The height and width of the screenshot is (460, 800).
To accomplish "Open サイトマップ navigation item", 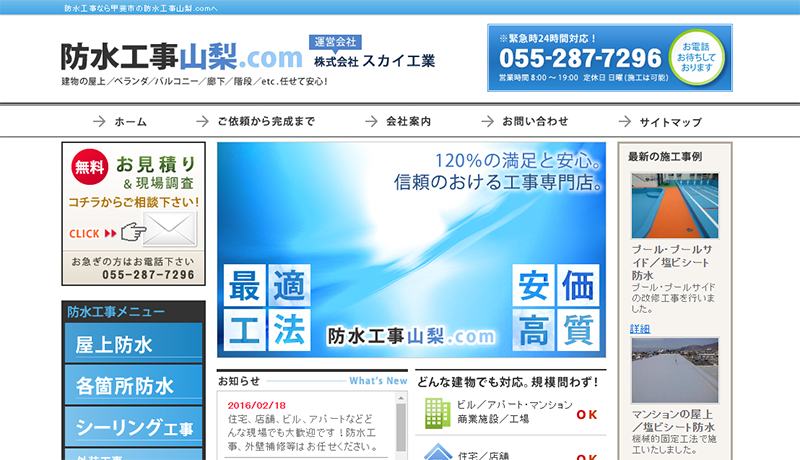I will click(x=660, y=122).
